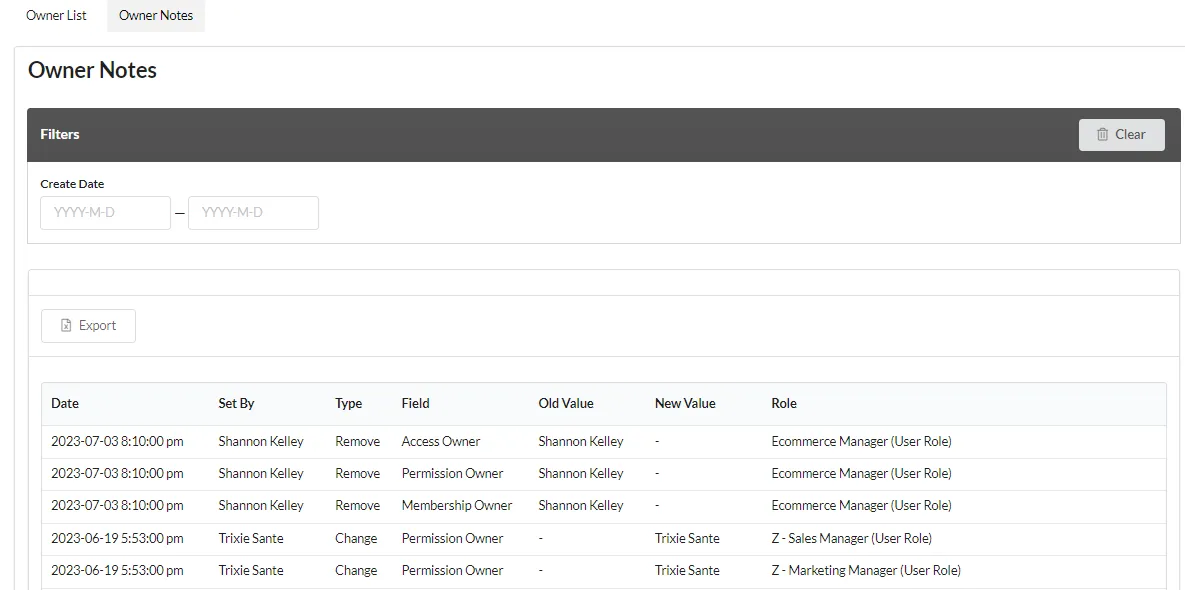Select the Z - Sales Manager row

(x=604, y=539)
